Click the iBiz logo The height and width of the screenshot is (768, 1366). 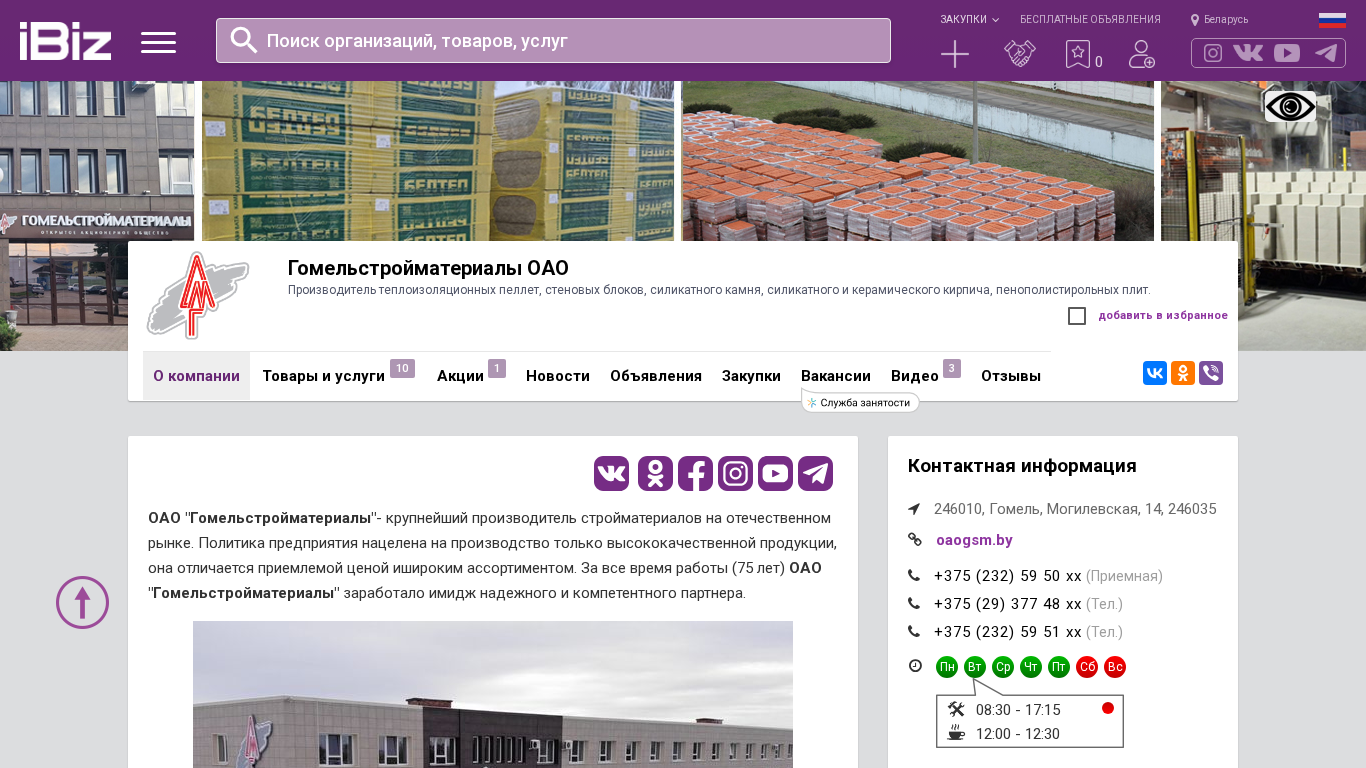[x=65, y=41]
